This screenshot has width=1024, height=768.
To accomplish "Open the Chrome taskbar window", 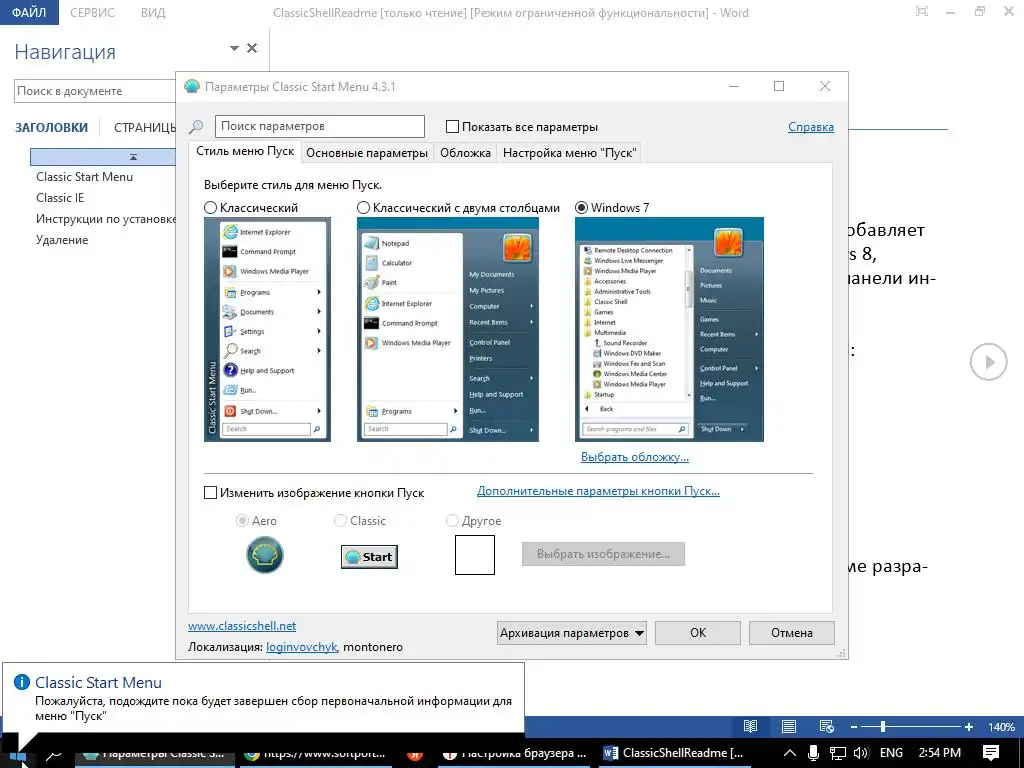I will [x=316, y=754].
